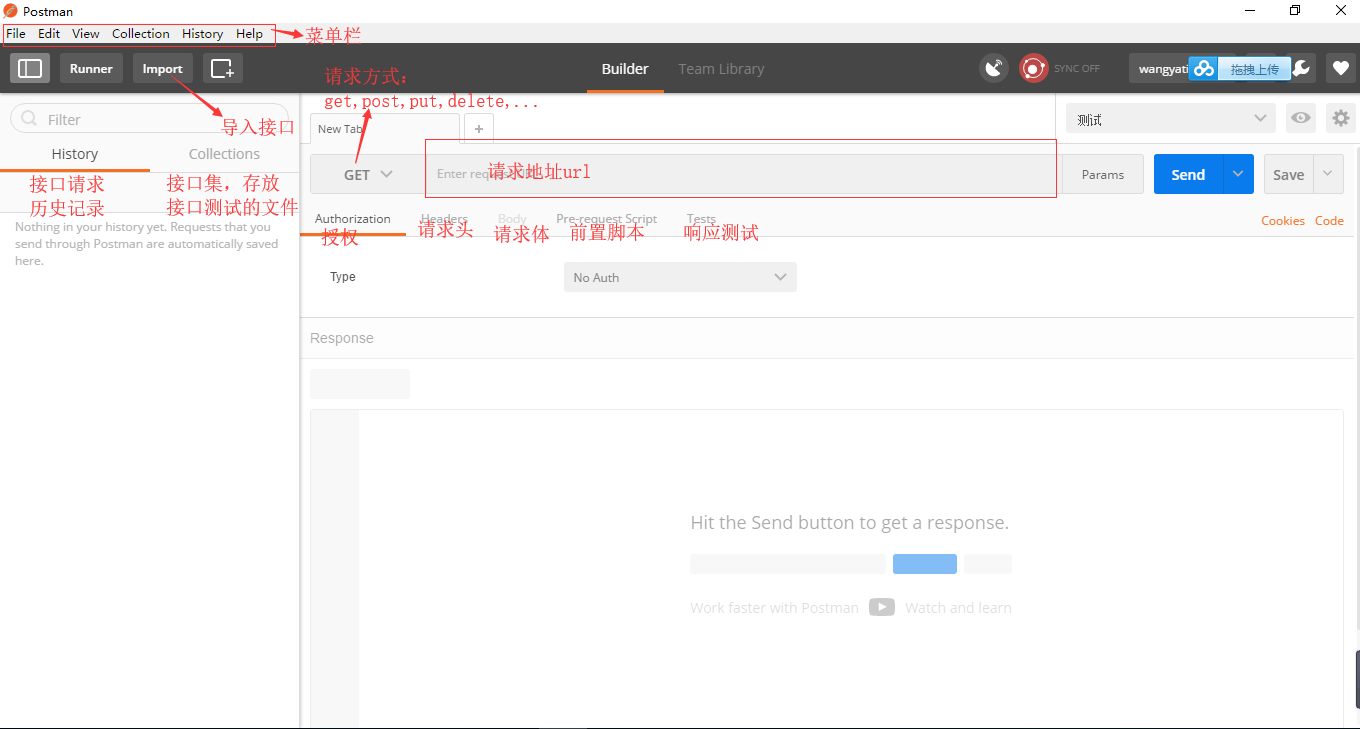Expand the Send button arrow options

(1238, 174)
